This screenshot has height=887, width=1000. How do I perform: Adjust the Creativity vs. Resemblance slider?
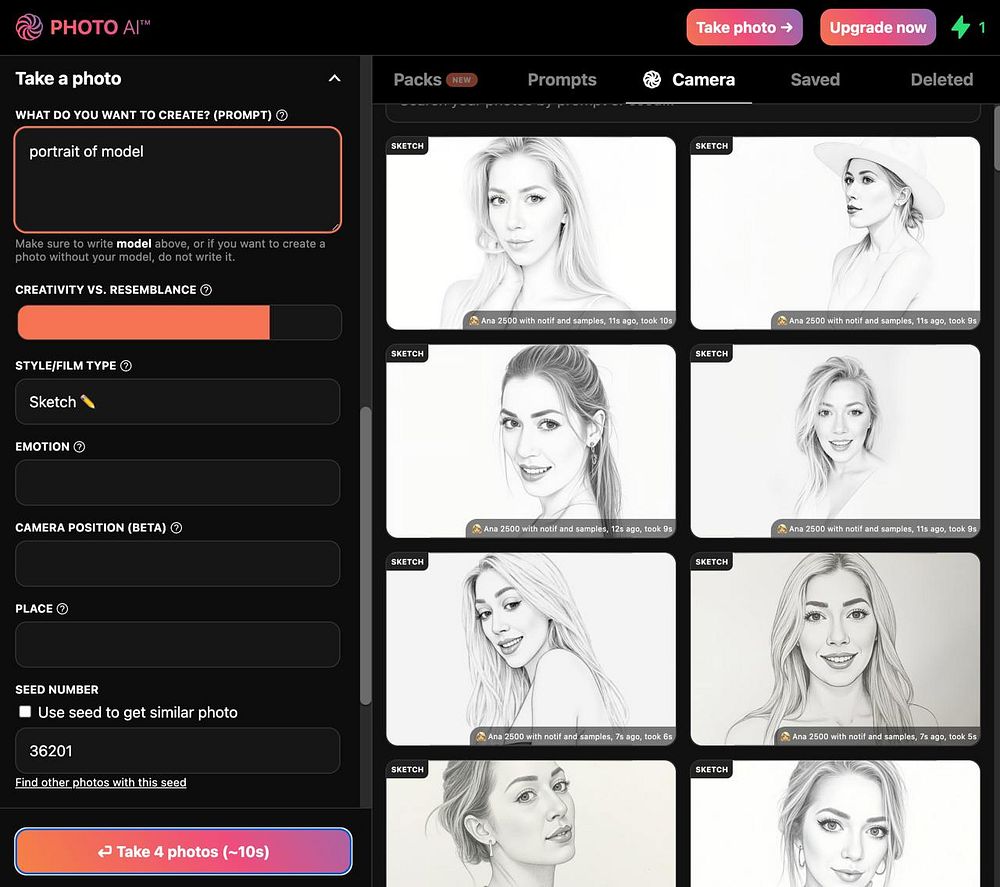coord(179,322)
